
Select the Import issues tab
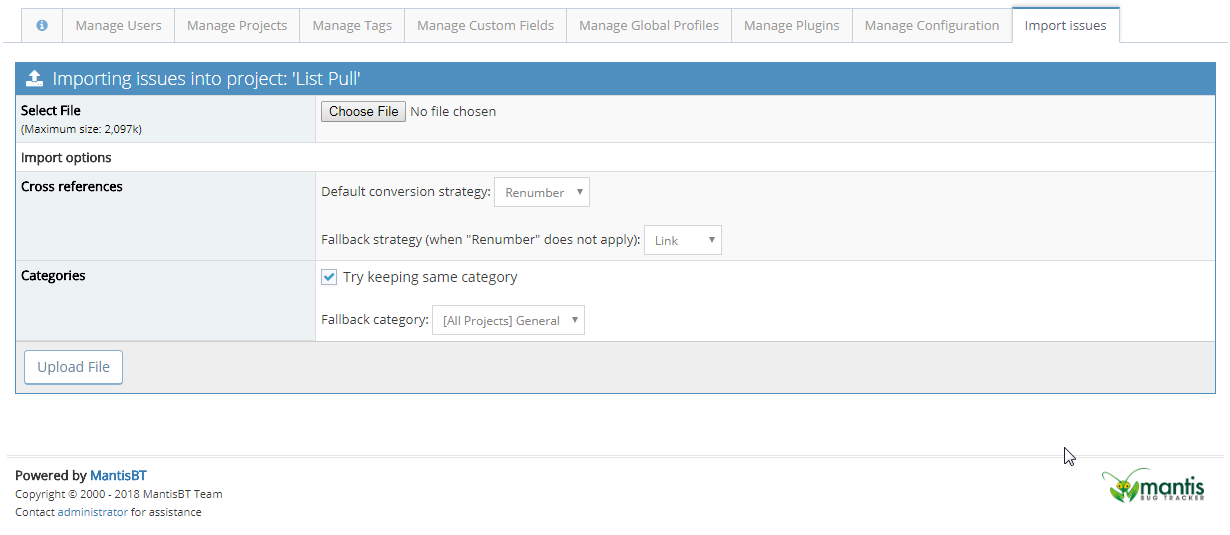[x=1065, y=25]
